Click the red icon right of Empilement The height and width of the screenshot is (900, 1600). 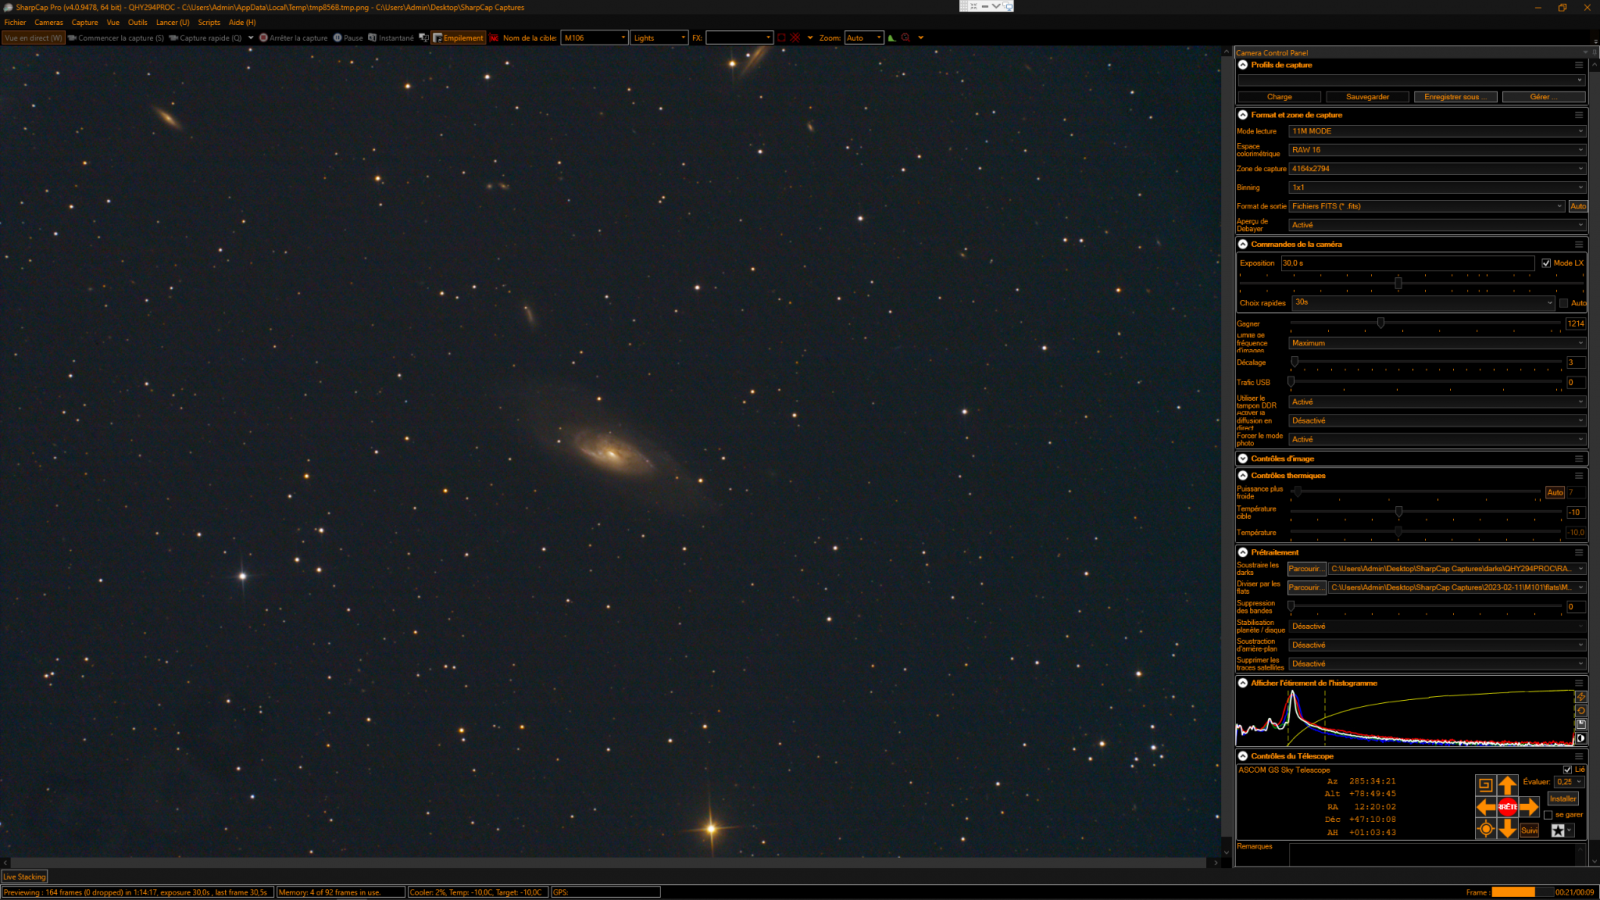pyautogui.click(x=494, y=38)
